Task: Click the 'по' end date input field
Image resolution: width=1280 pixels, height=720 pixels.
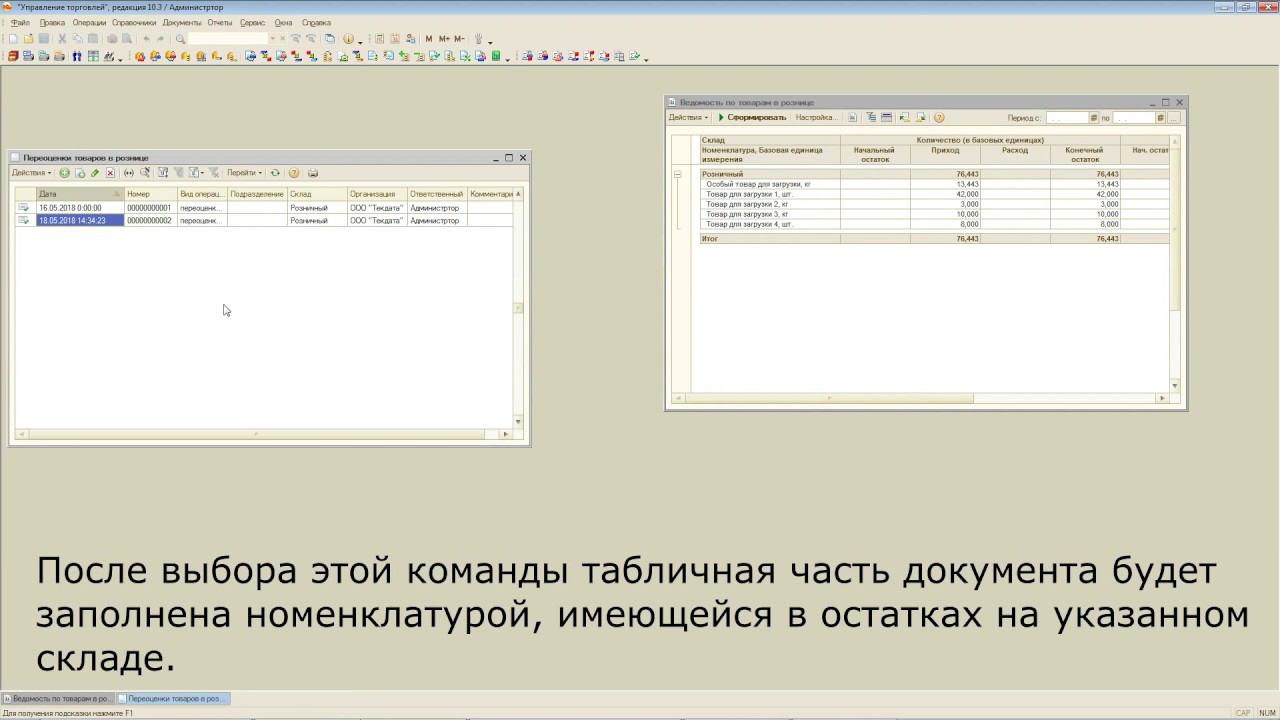Action: pyautogui.click(x=1133, y=117)
